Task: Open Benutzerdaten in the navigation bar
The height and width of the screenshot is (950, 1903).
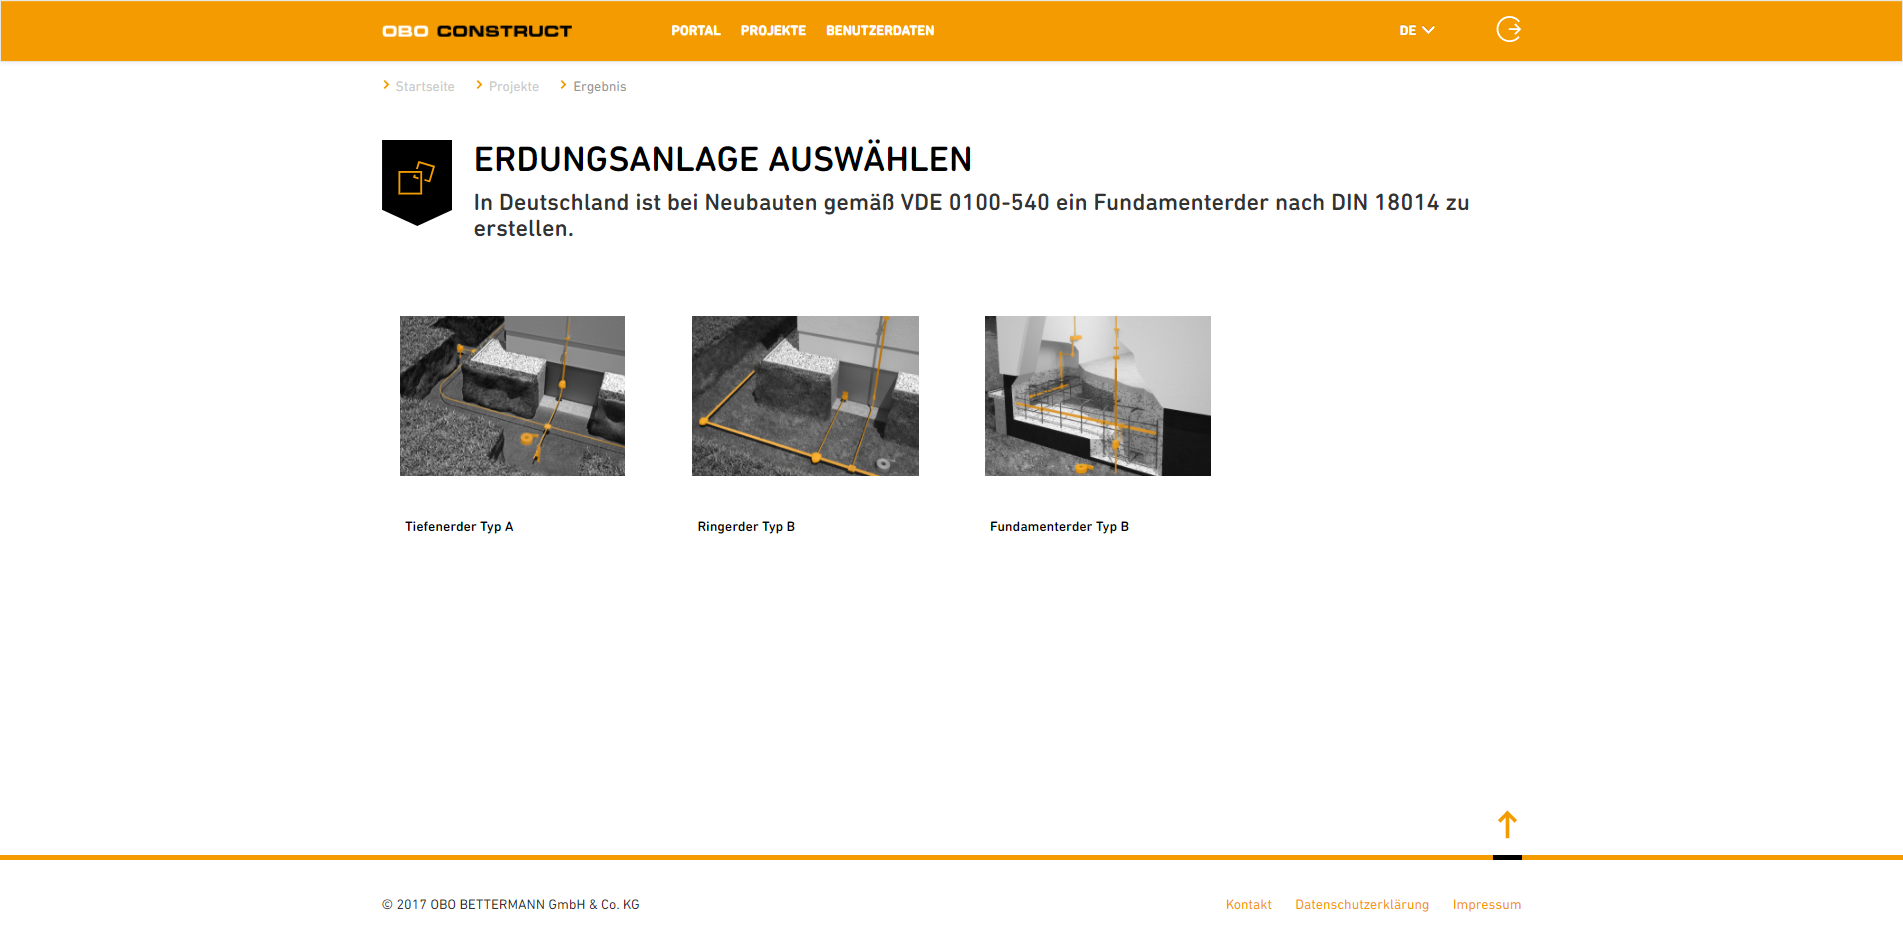Action: pos(880,31)
